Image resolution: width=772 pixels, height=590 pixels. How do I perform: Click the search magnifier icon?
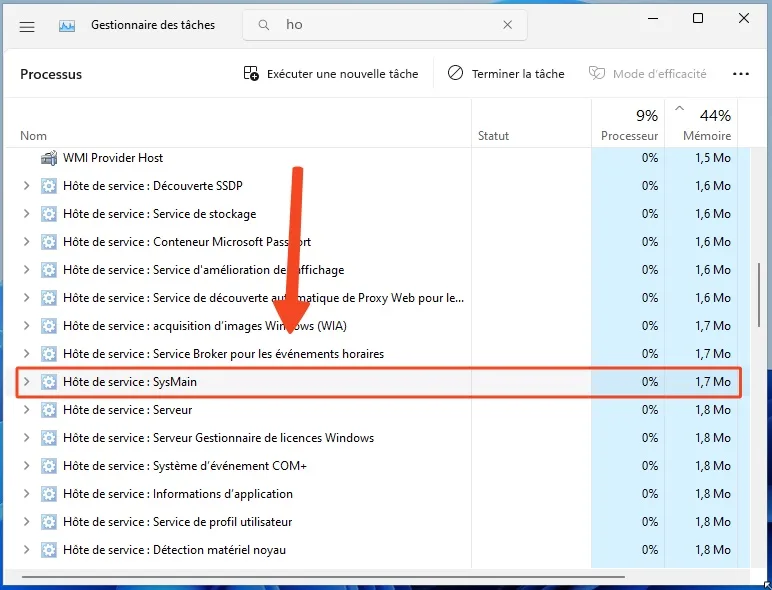263,26
